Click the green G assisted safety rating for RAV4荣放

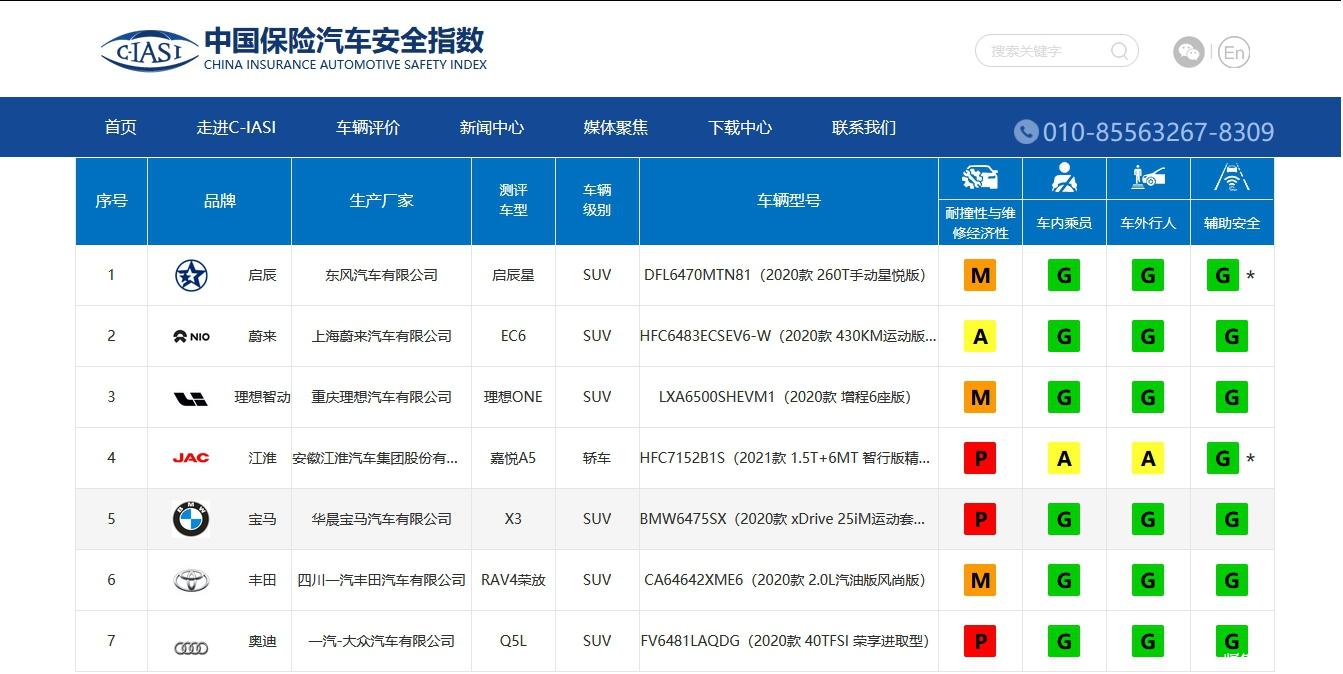point(1232,580)
